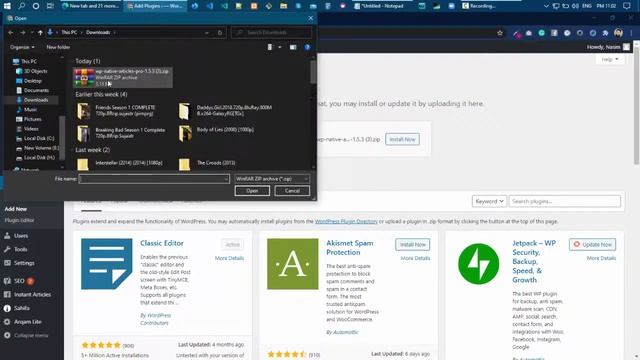Install Now for Akismet Spam Protection
This screenshot has height=360, width=640.
point(412,244)
